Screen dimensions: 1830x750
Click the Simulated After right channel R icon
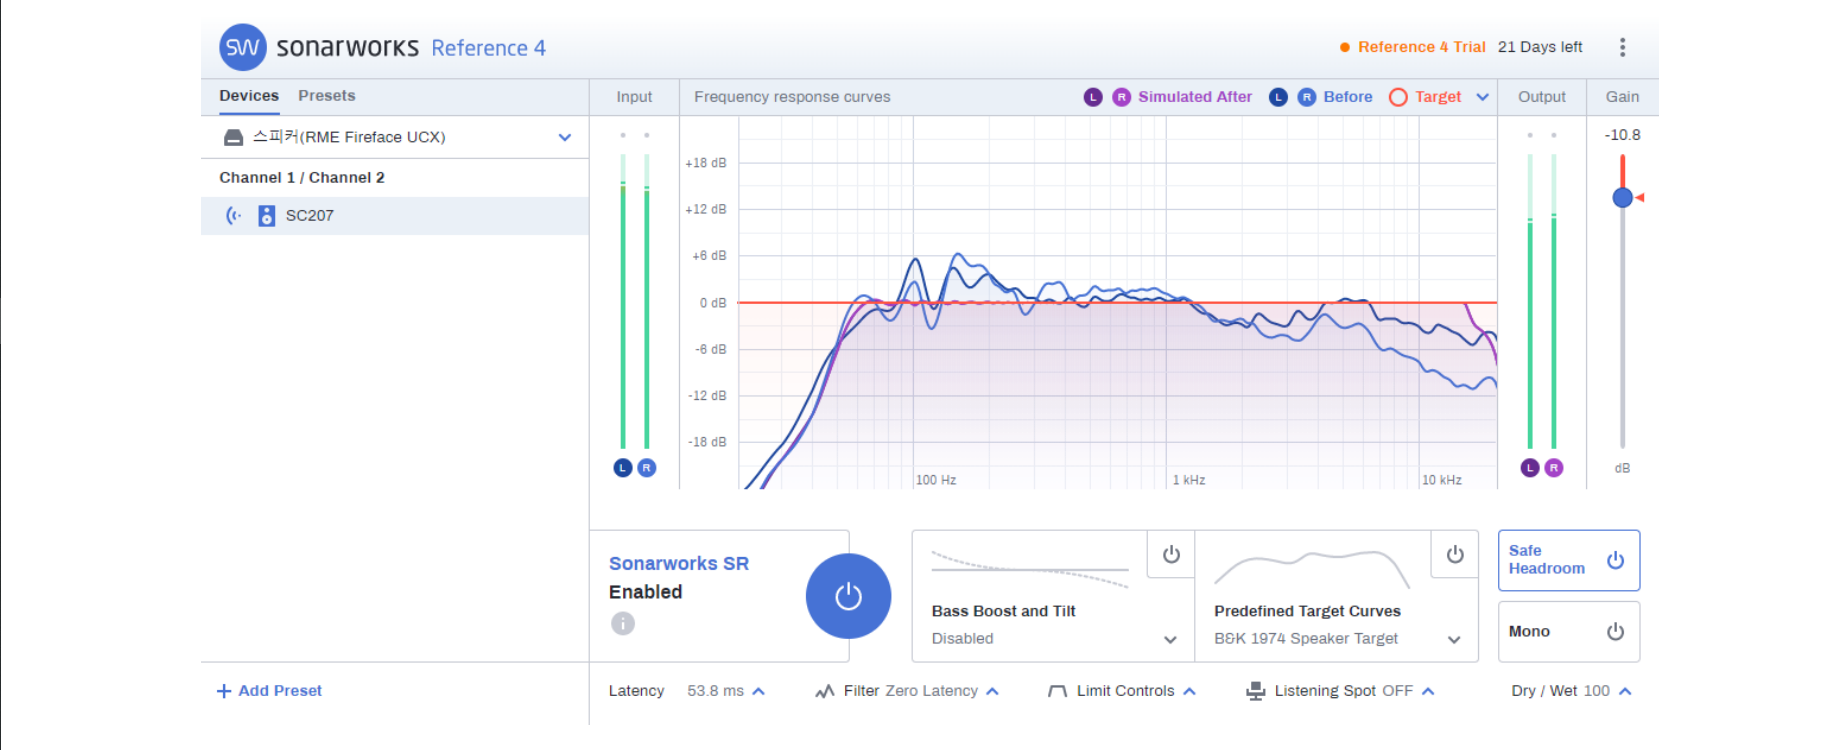(x=1122, y=97)
